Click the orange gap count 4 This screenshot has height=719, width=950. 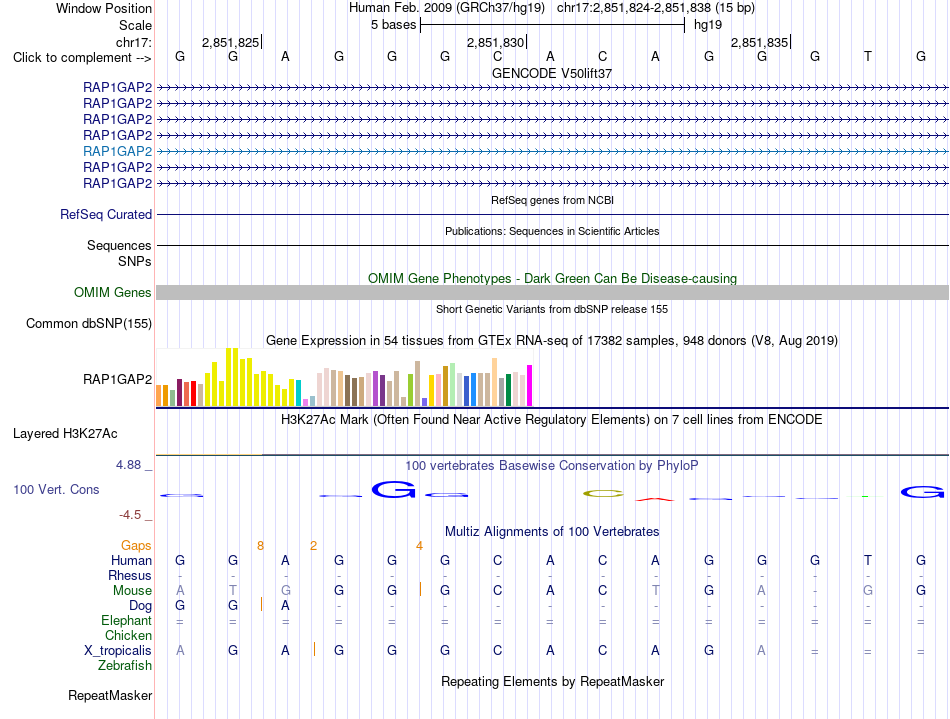(x=419, y=546)
